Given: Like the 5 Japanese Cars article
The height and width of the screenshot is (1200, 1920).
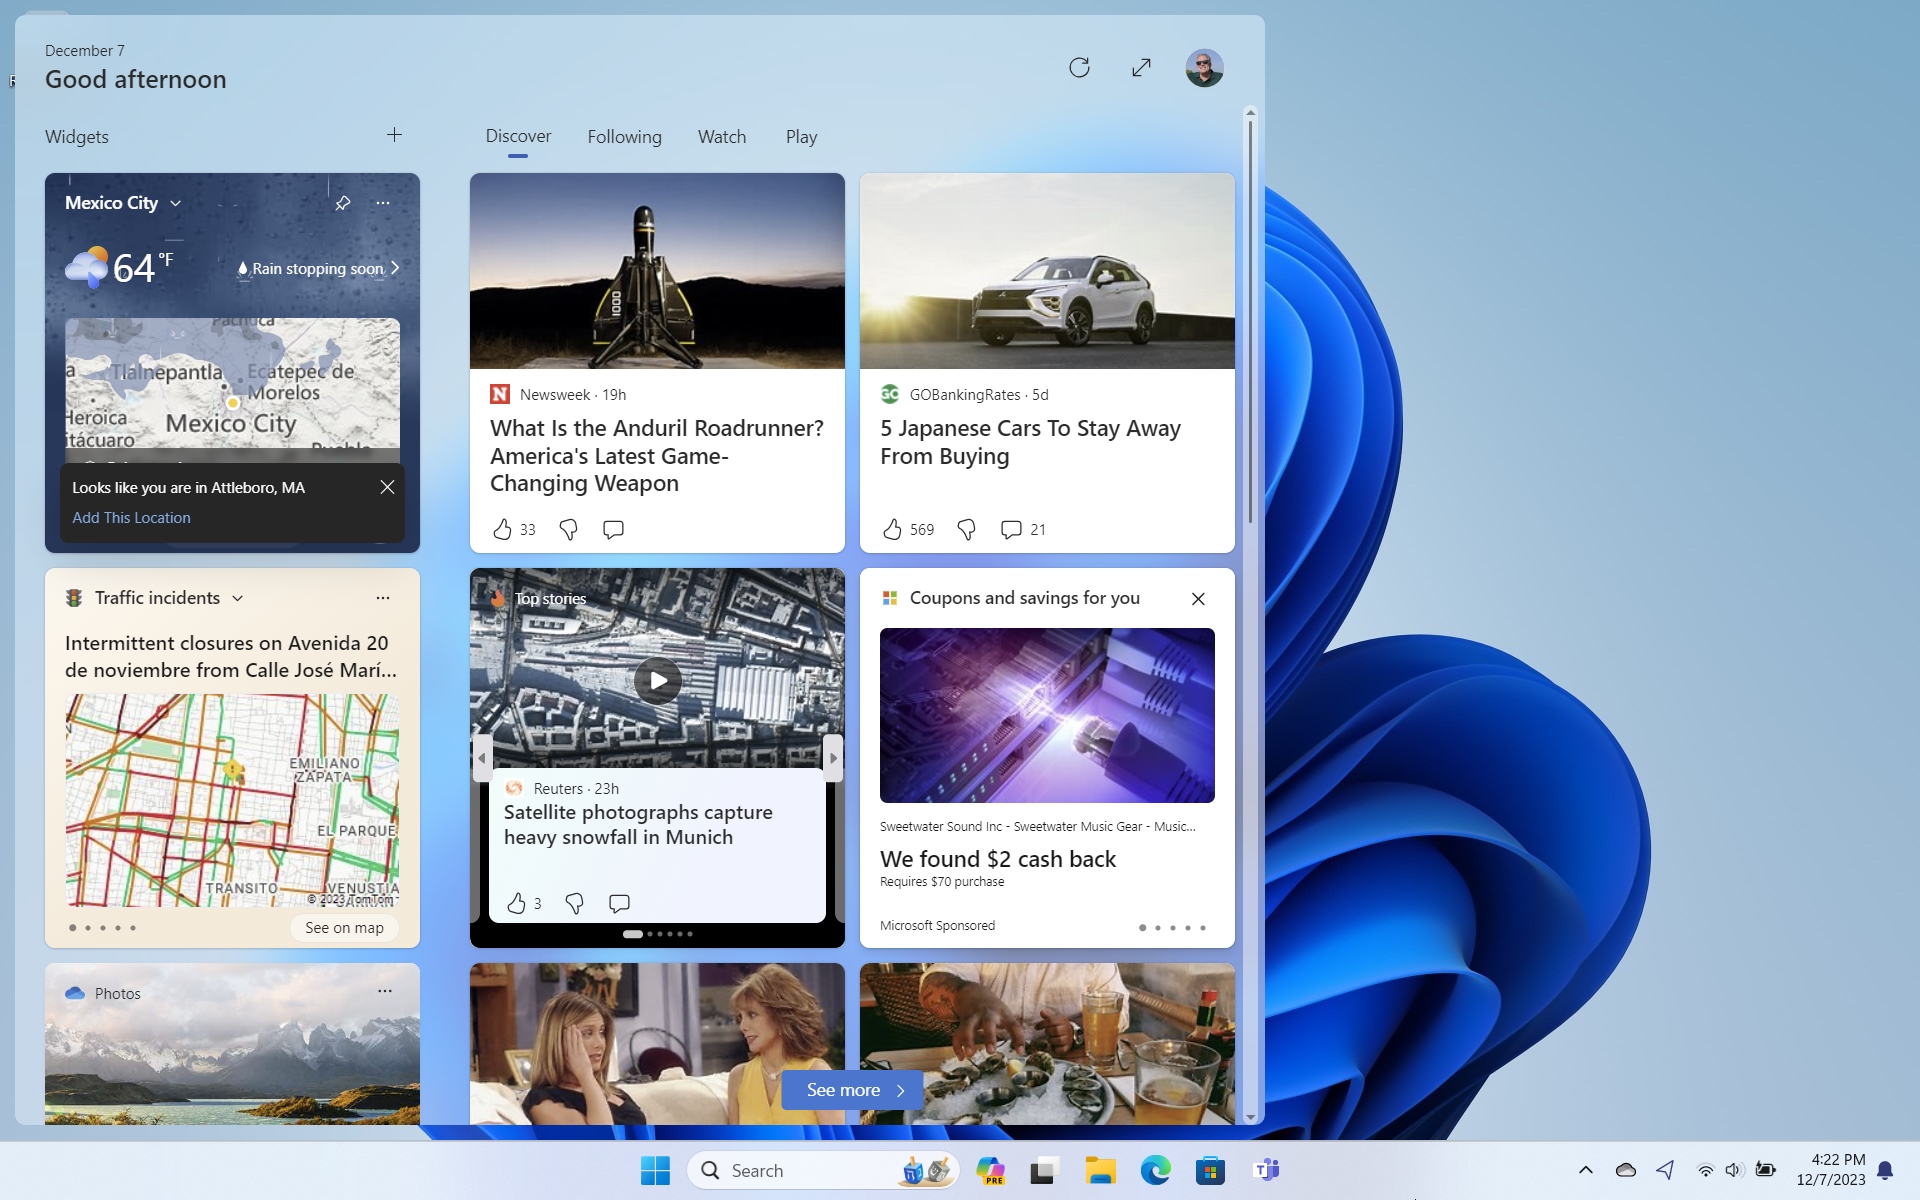Looking at the screenshot, I should click(892, 529).
